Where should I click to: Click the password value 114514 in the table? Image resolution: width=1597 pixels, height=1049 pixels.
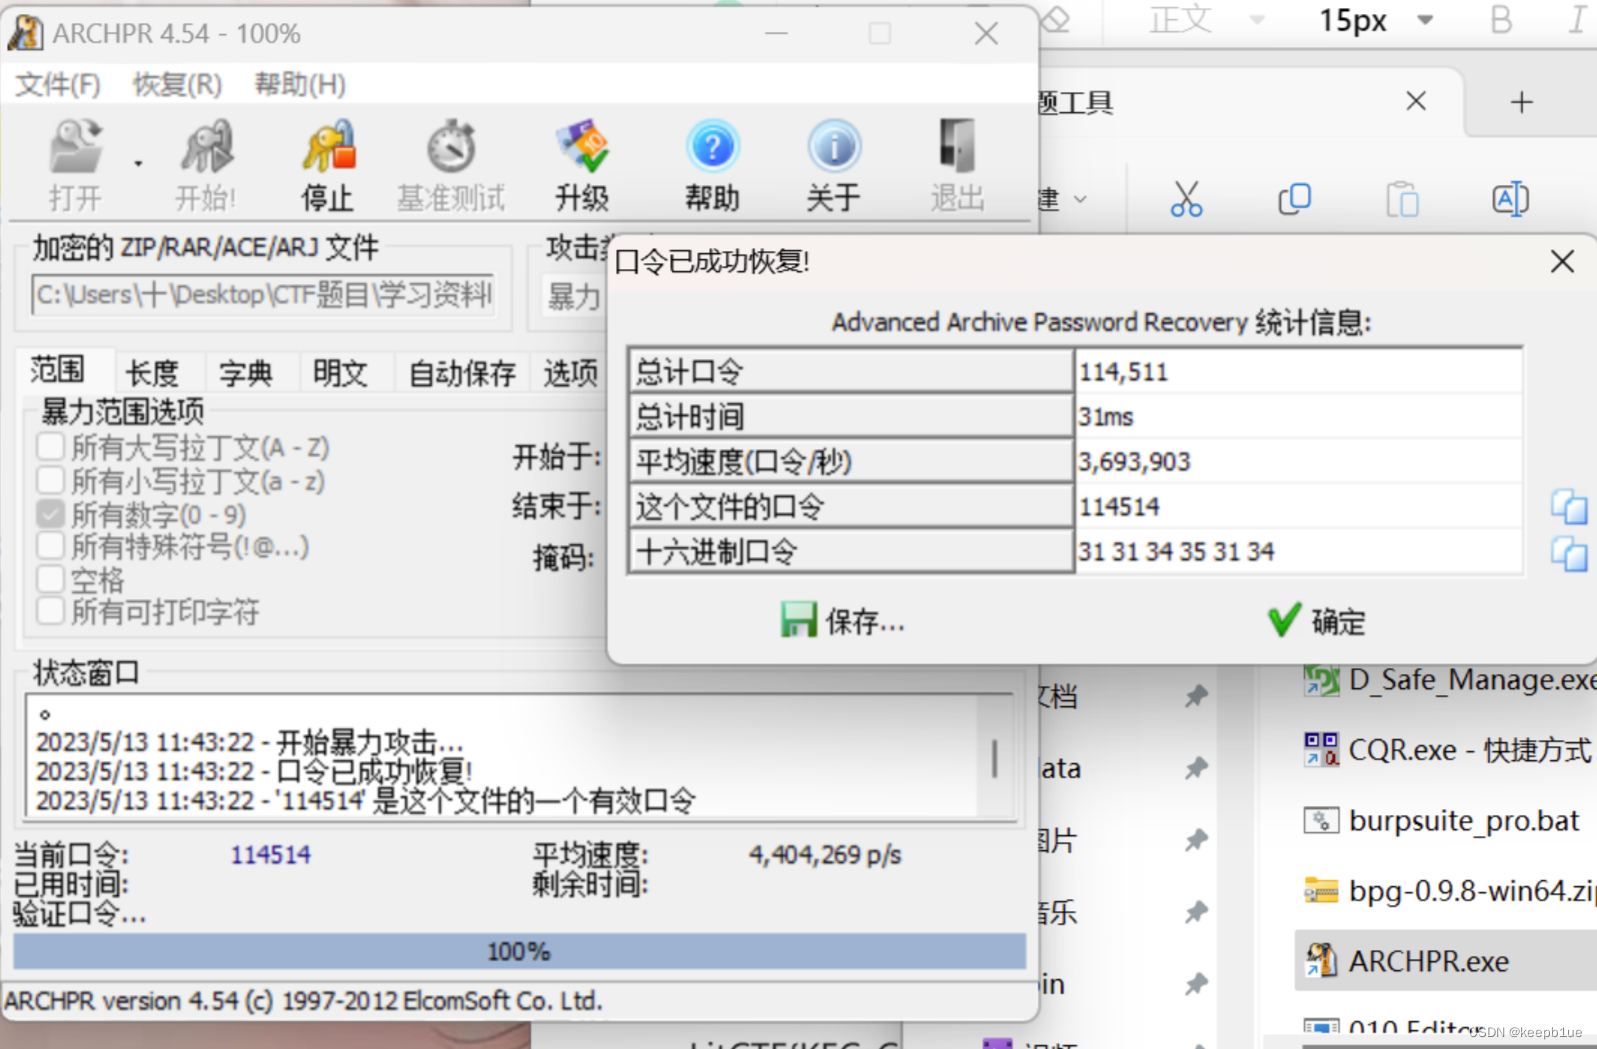point(1119,507)
